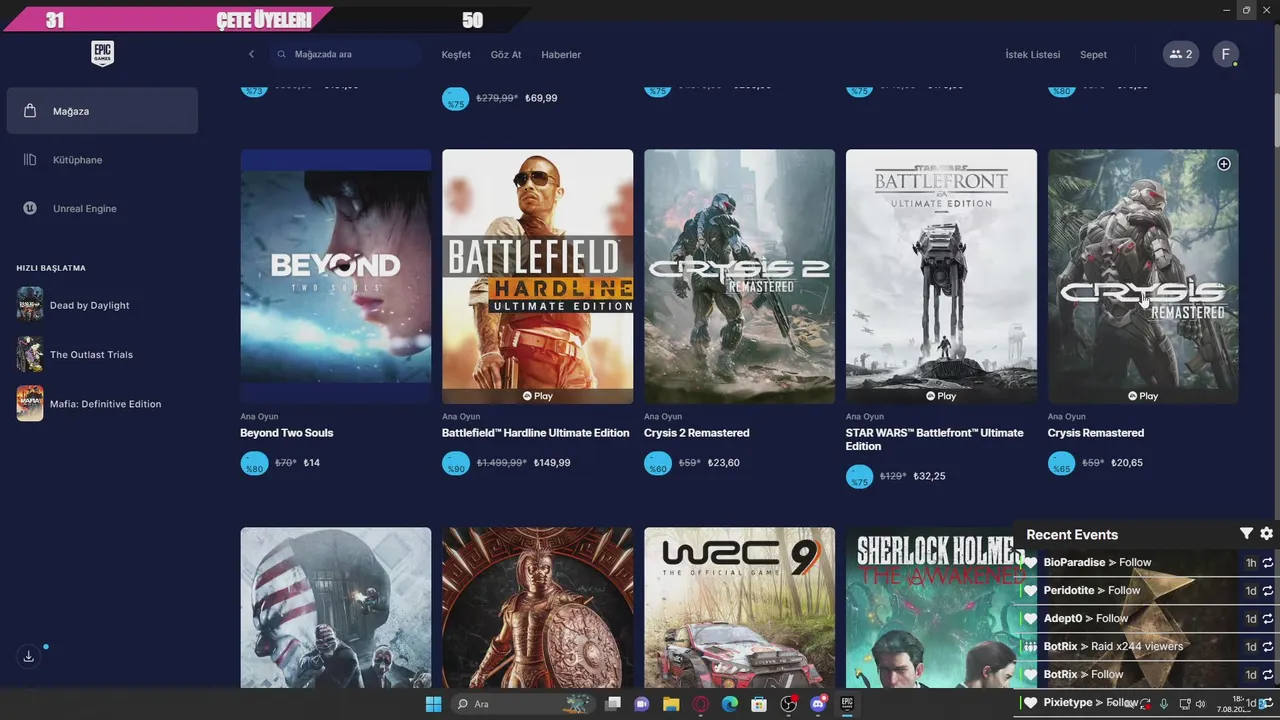Image resolution: width=1280 pixels, height=720 pixels.
Task: Open the Recent Events settings gear
Action: click(x=1267, y=534)
